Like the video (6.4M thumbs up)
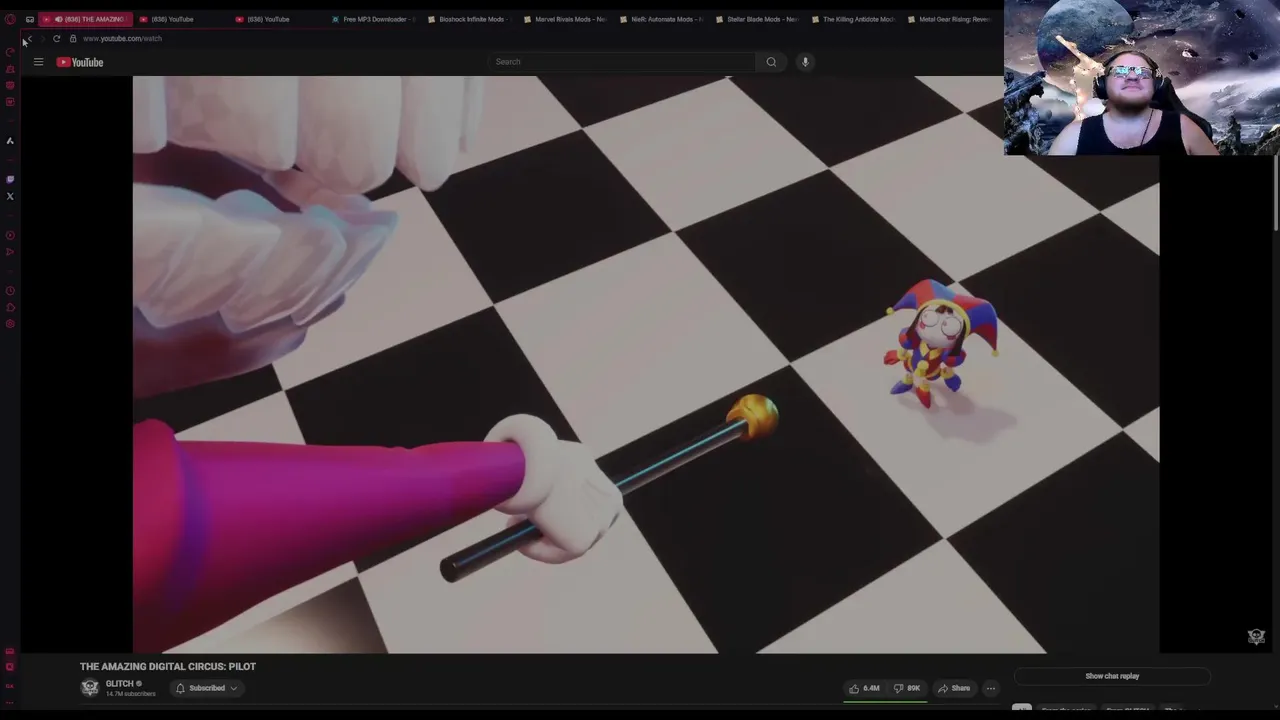1280x720 pixels. click(x=864, y=688)
